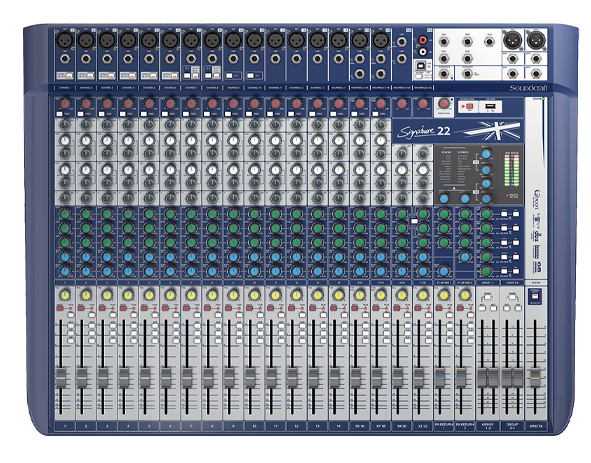Screen dimensions: 591x463
Task: Click the white RCA input jack
Action: tap(423, 51)
